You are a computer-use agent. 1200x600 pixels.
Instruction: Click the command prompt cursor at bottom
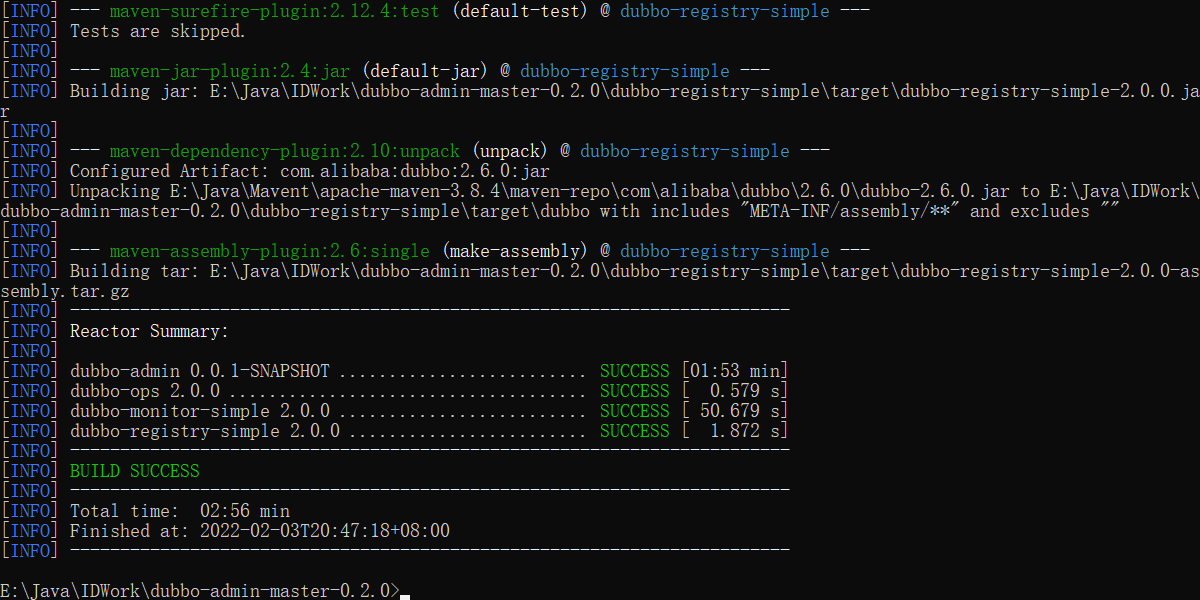click(405, 594)
